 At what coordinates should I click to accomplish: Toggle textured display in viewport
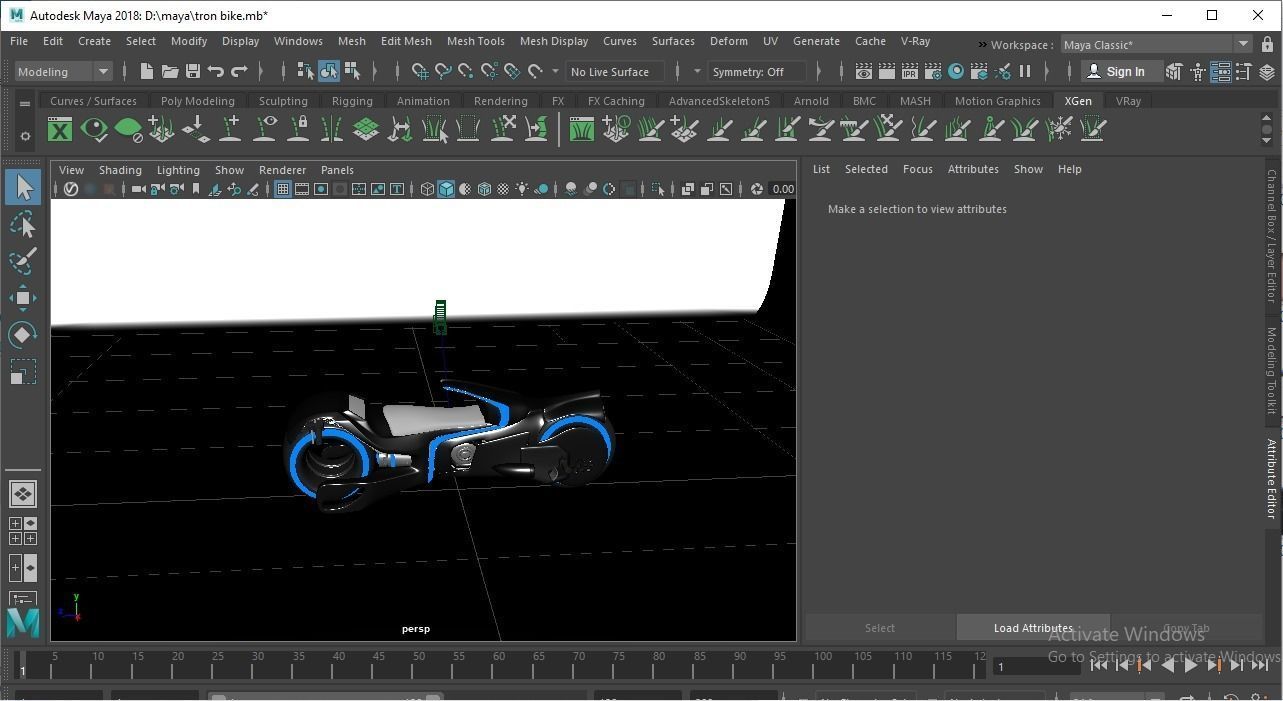pos(503,189)
